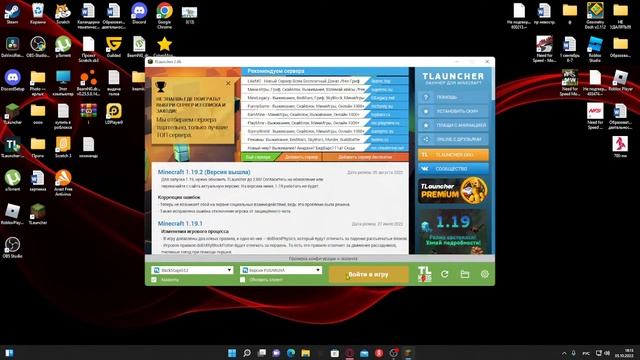
Task: Click the microphone icon in the system tray
Action: coord(573,353)
